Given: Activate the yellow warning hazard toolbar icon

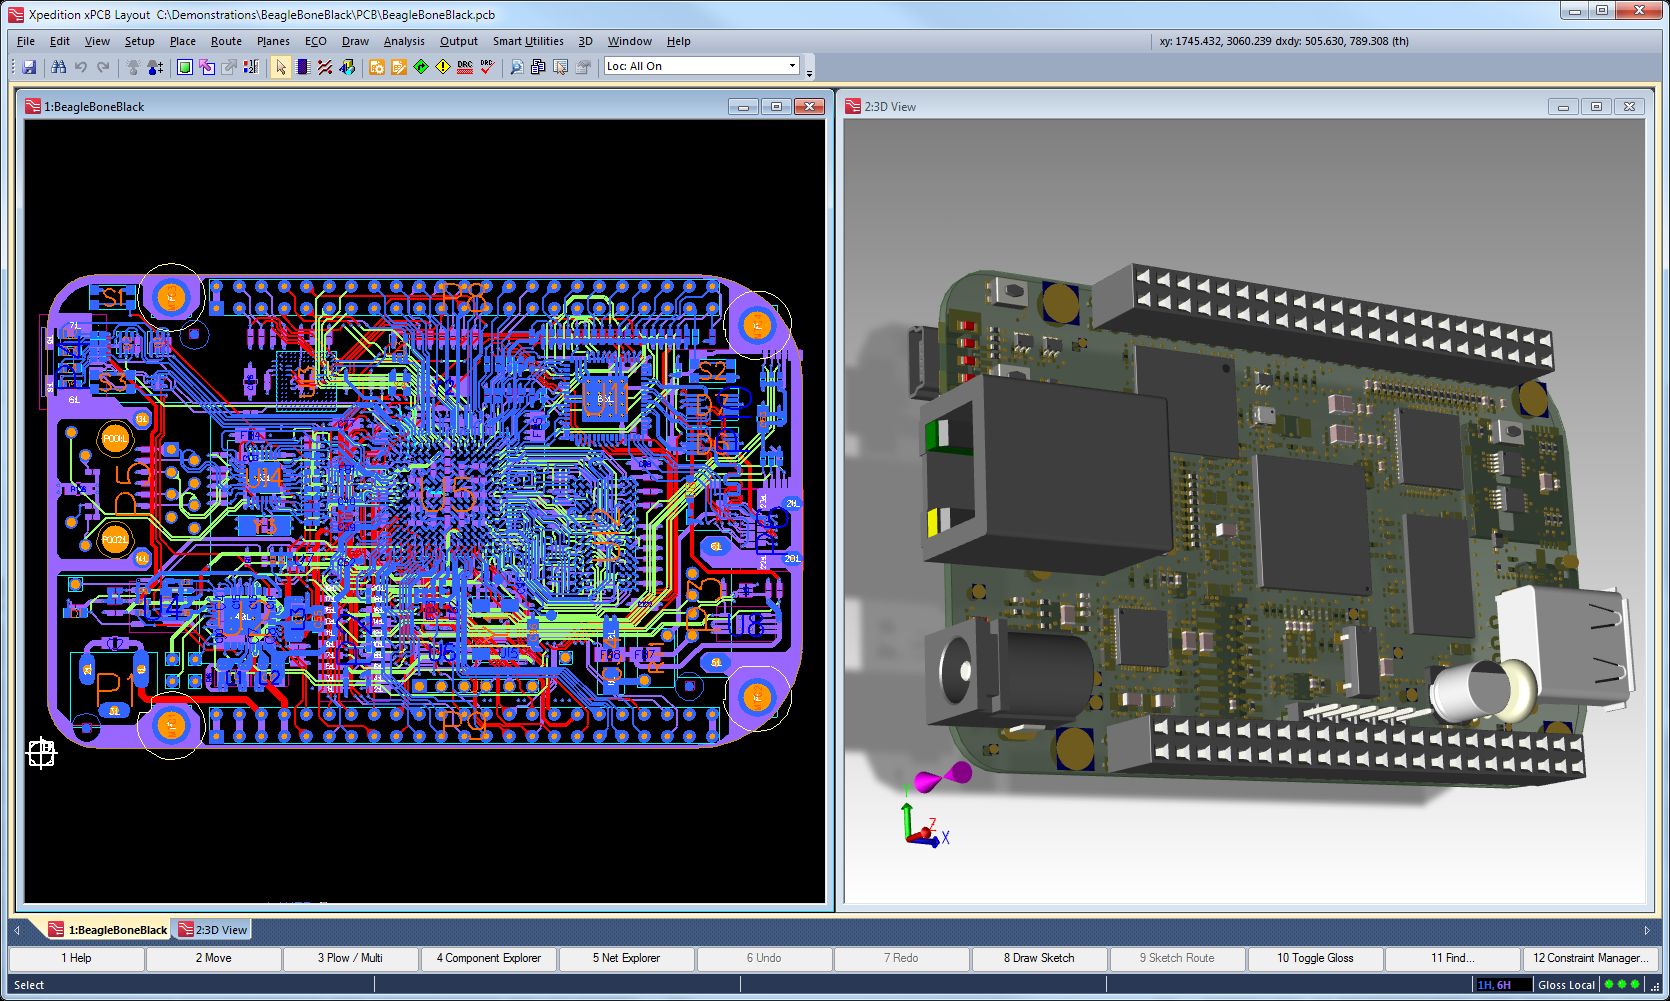Looking at the screenshot, I should tap(441, 67).
